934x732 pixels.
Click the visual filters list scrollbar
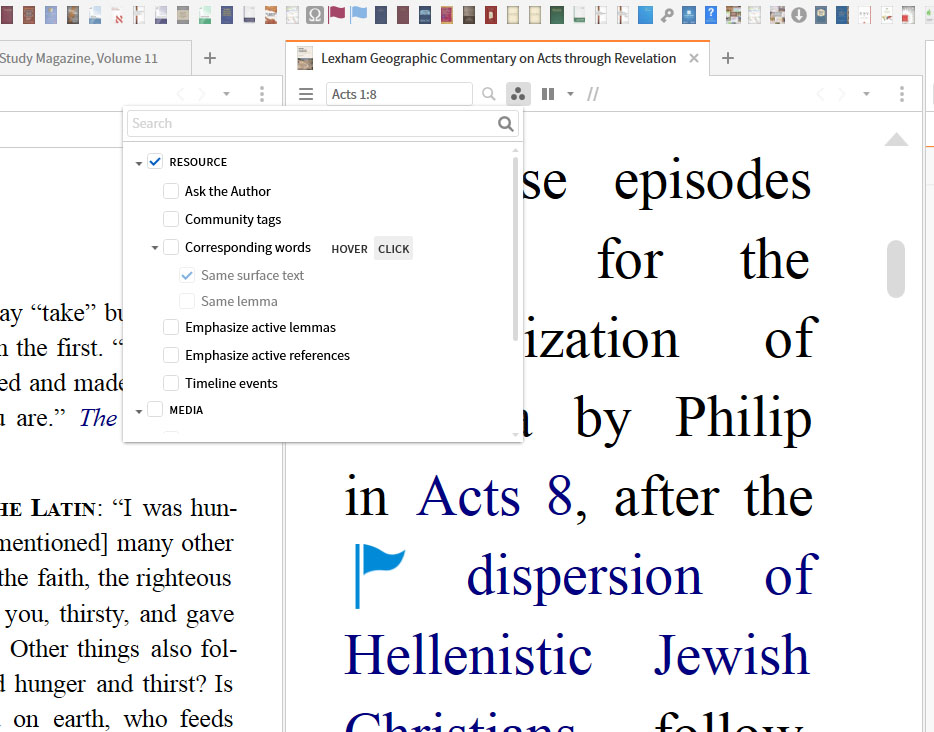pyautogui.click(x=515, y=249)
